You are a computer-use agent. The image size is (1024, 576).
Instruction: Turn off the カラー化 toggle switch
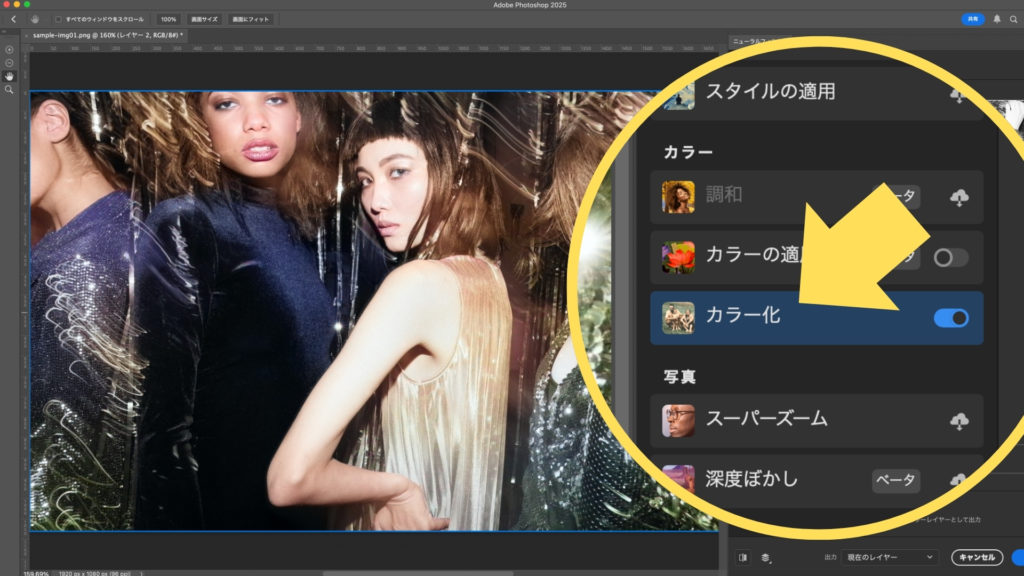pos(950,318)
